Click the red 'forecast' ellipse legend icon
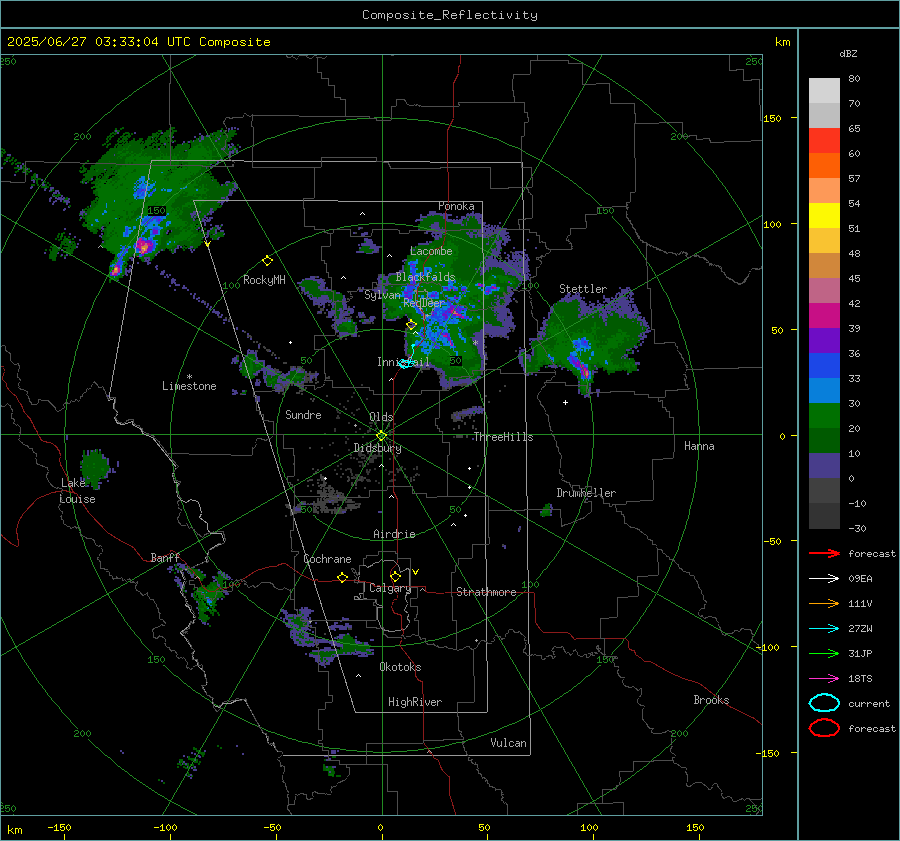This screenshot has height=841, width=900. [x=824, y=728]
